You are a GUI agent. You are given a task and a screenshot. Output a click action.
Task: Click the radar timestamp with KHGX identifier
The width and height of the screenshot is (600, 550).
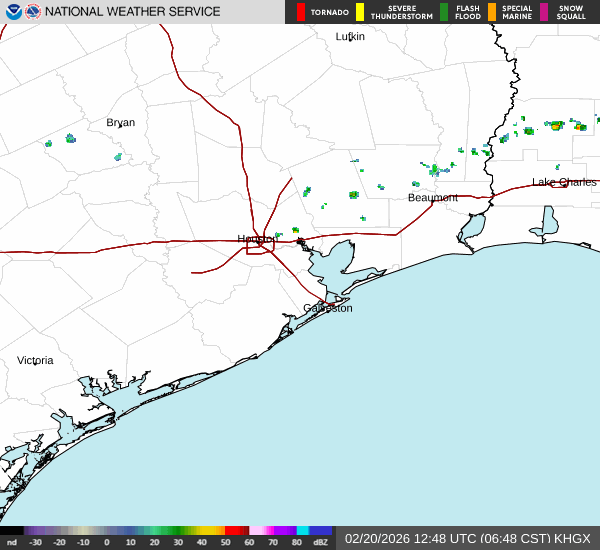(467, 538)
